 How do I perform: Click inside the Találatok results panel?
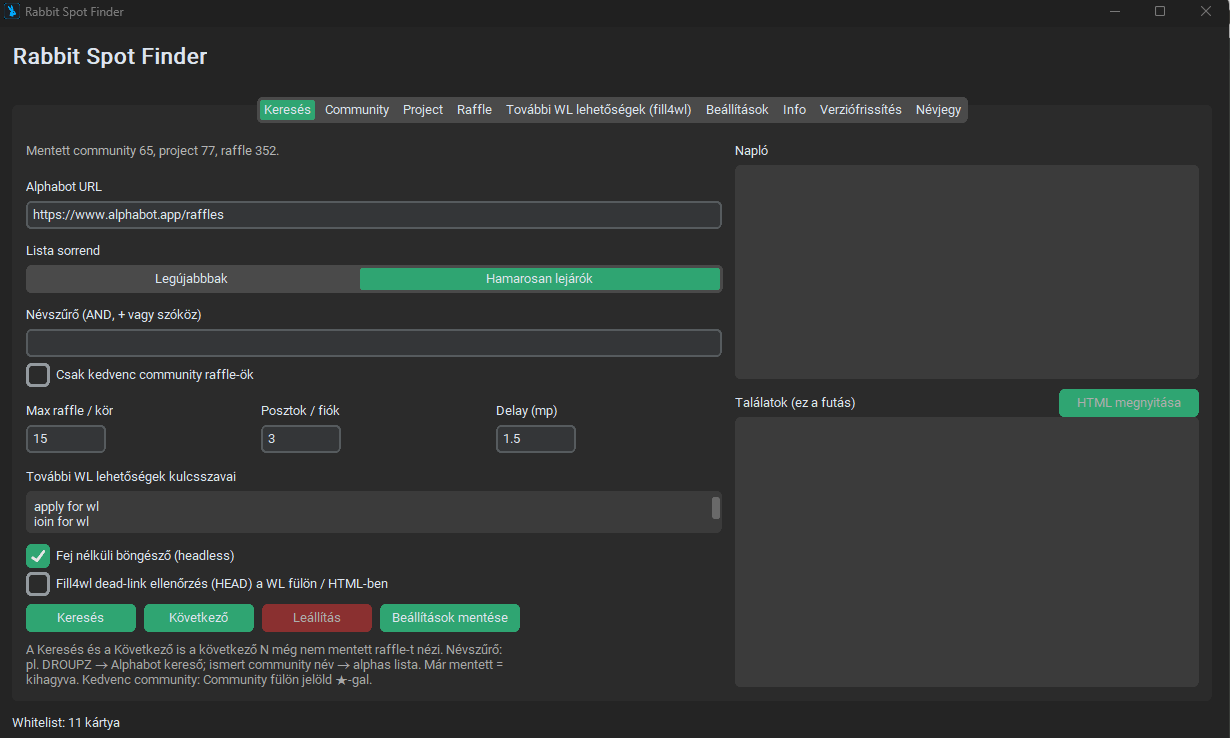click(967, 552)
